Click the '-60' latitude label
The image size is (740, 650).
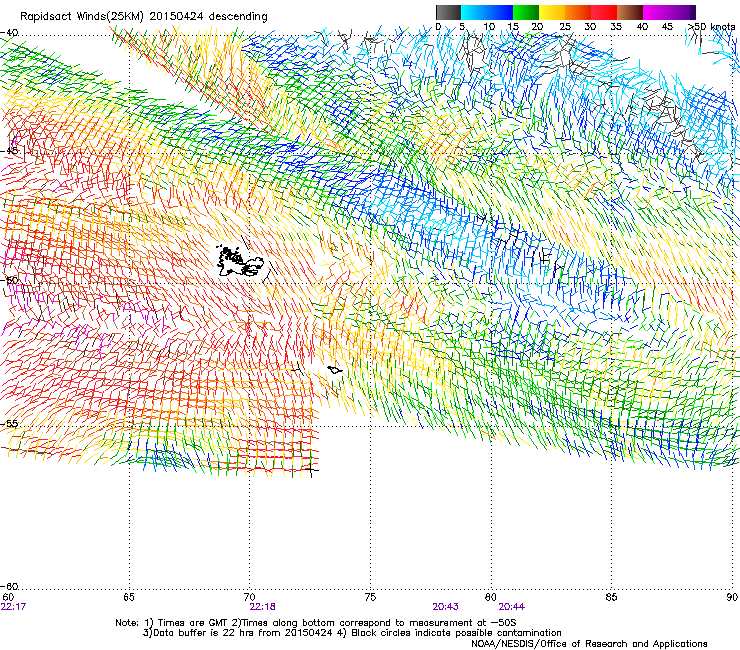(x=9, y=586)
